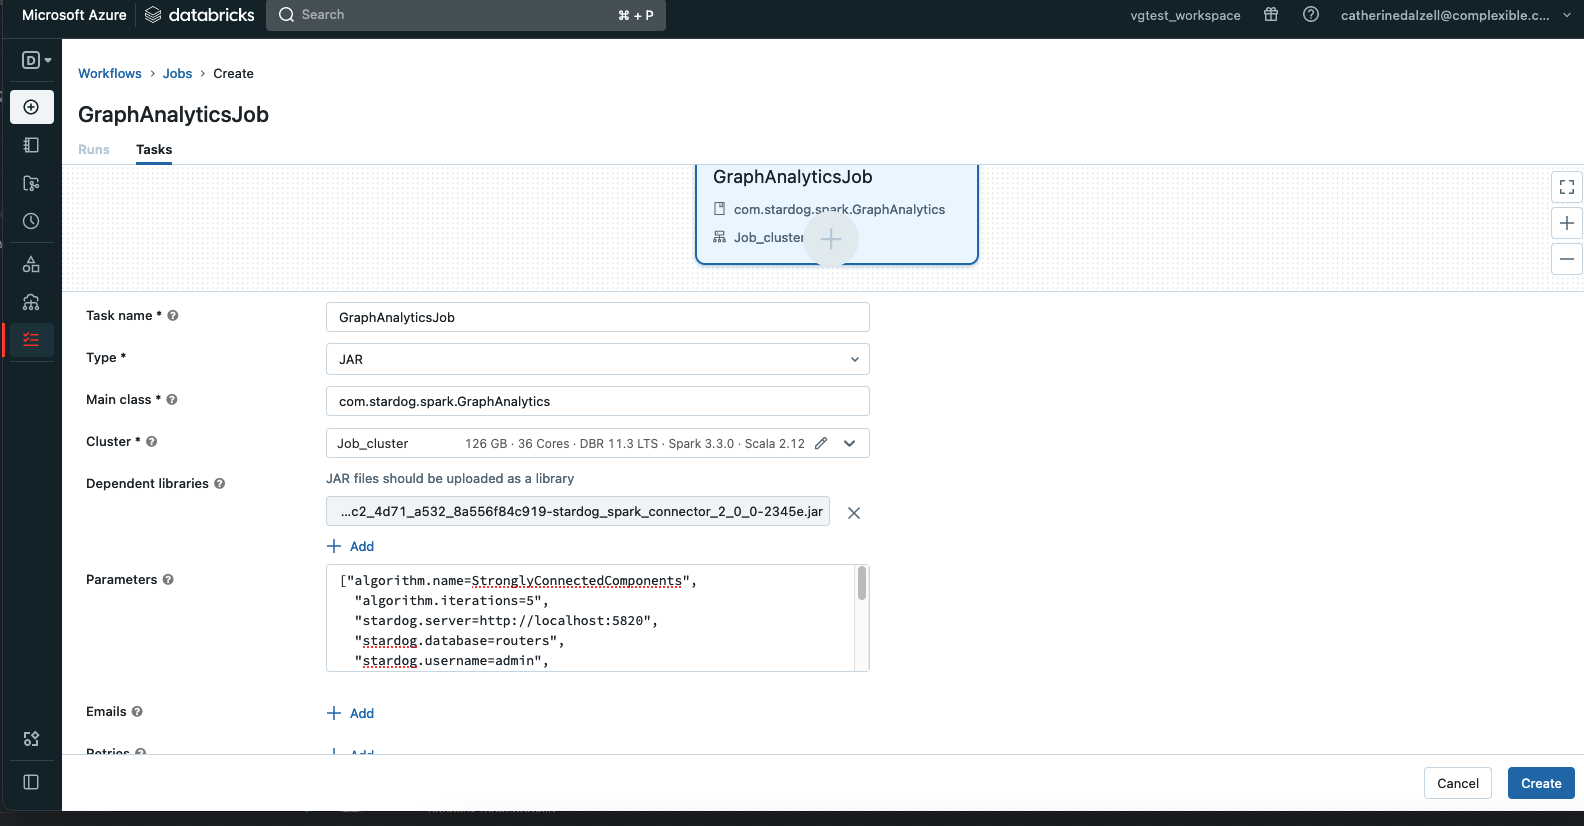Viewport: 1584px width, 826px height.
Task: Edit Job_cluster using the pencil icon
Action: (x=821, y=443)
